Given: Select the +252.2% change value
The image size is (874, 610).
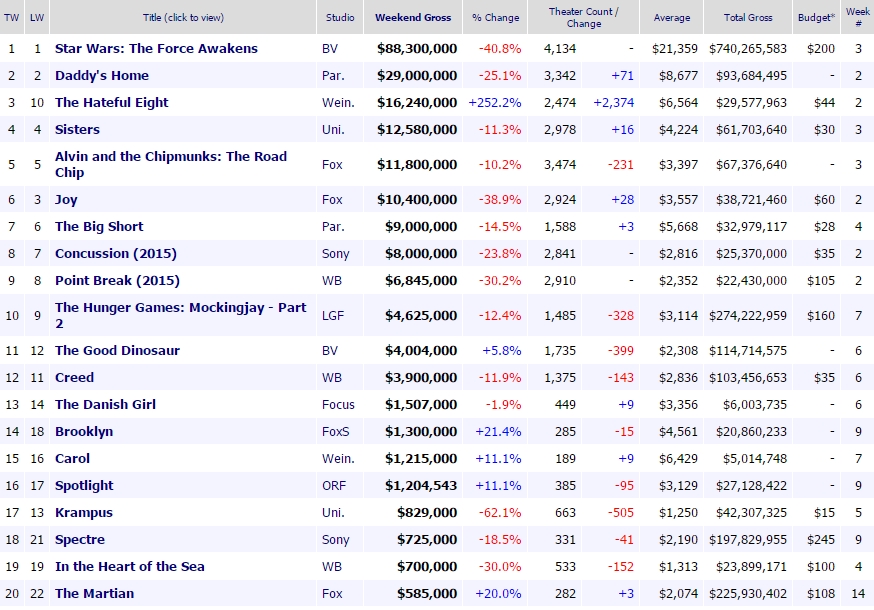Looking at the screenshot, I should click(x=495, y=103).
